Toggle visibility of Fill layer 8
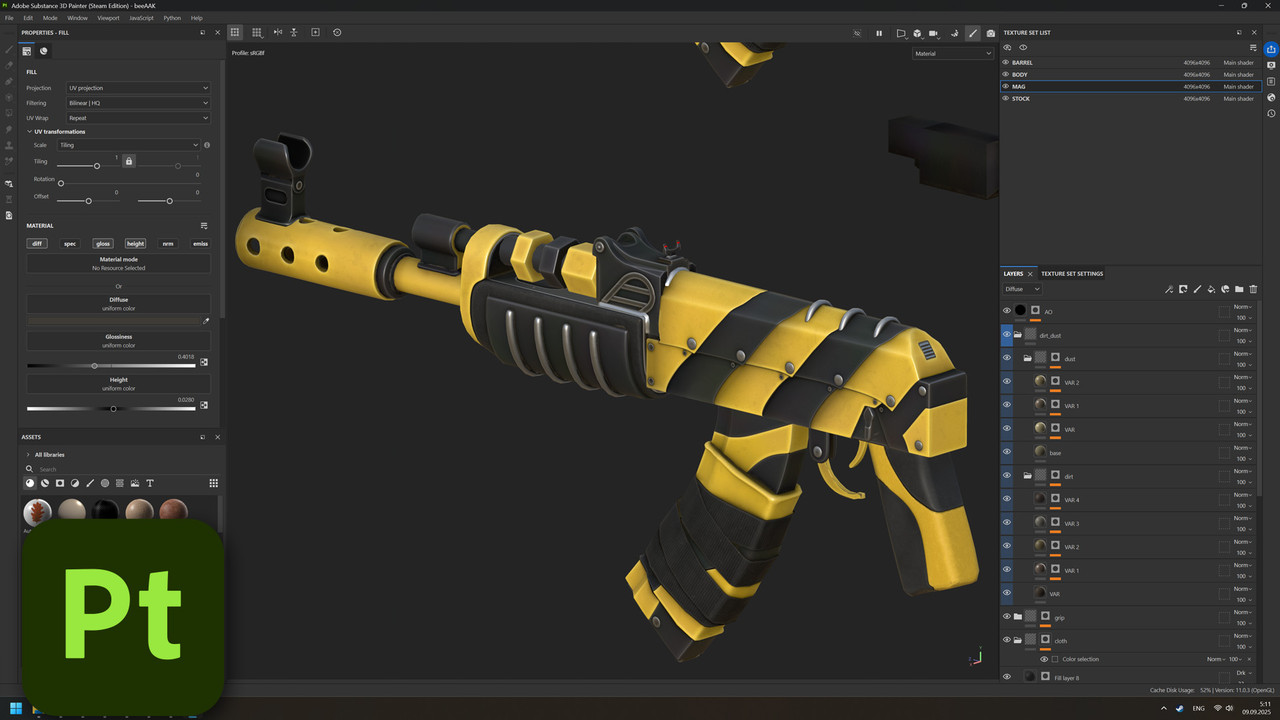The width and height of the screenshot is (1280, 720). pyautogui.click(x=1007, y=677)
